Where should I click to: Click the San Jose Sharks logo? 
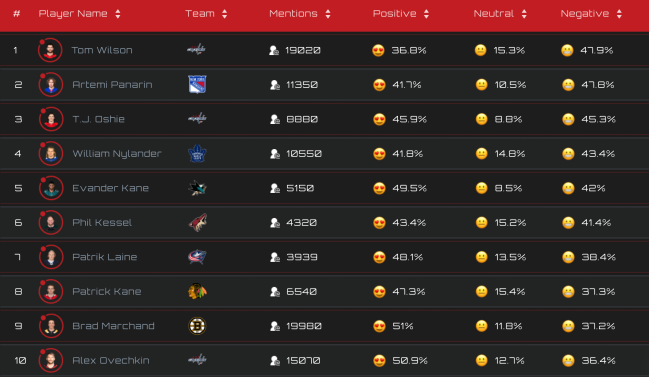pyautogui.click(x=197, y=188)
